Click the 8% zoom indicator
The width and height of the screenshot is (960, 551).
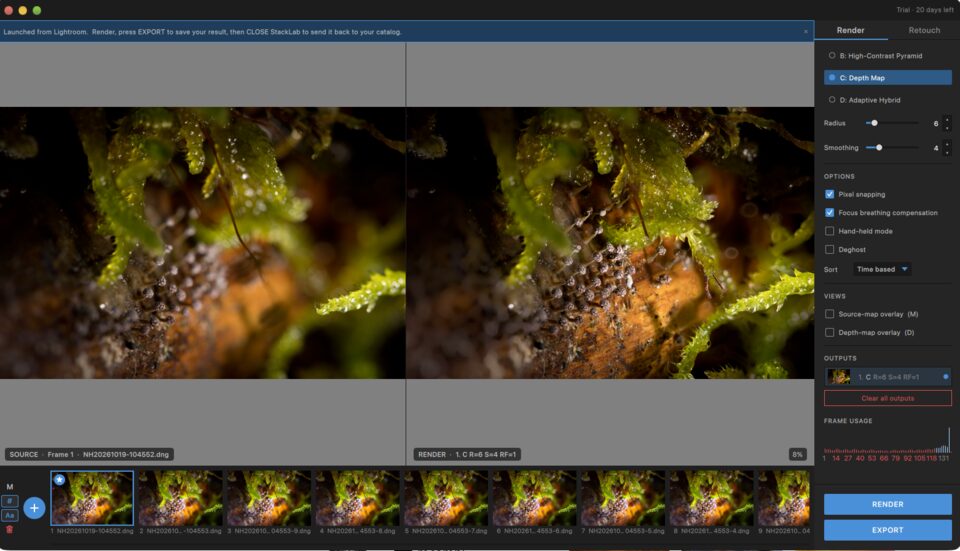tap(797, 455)
